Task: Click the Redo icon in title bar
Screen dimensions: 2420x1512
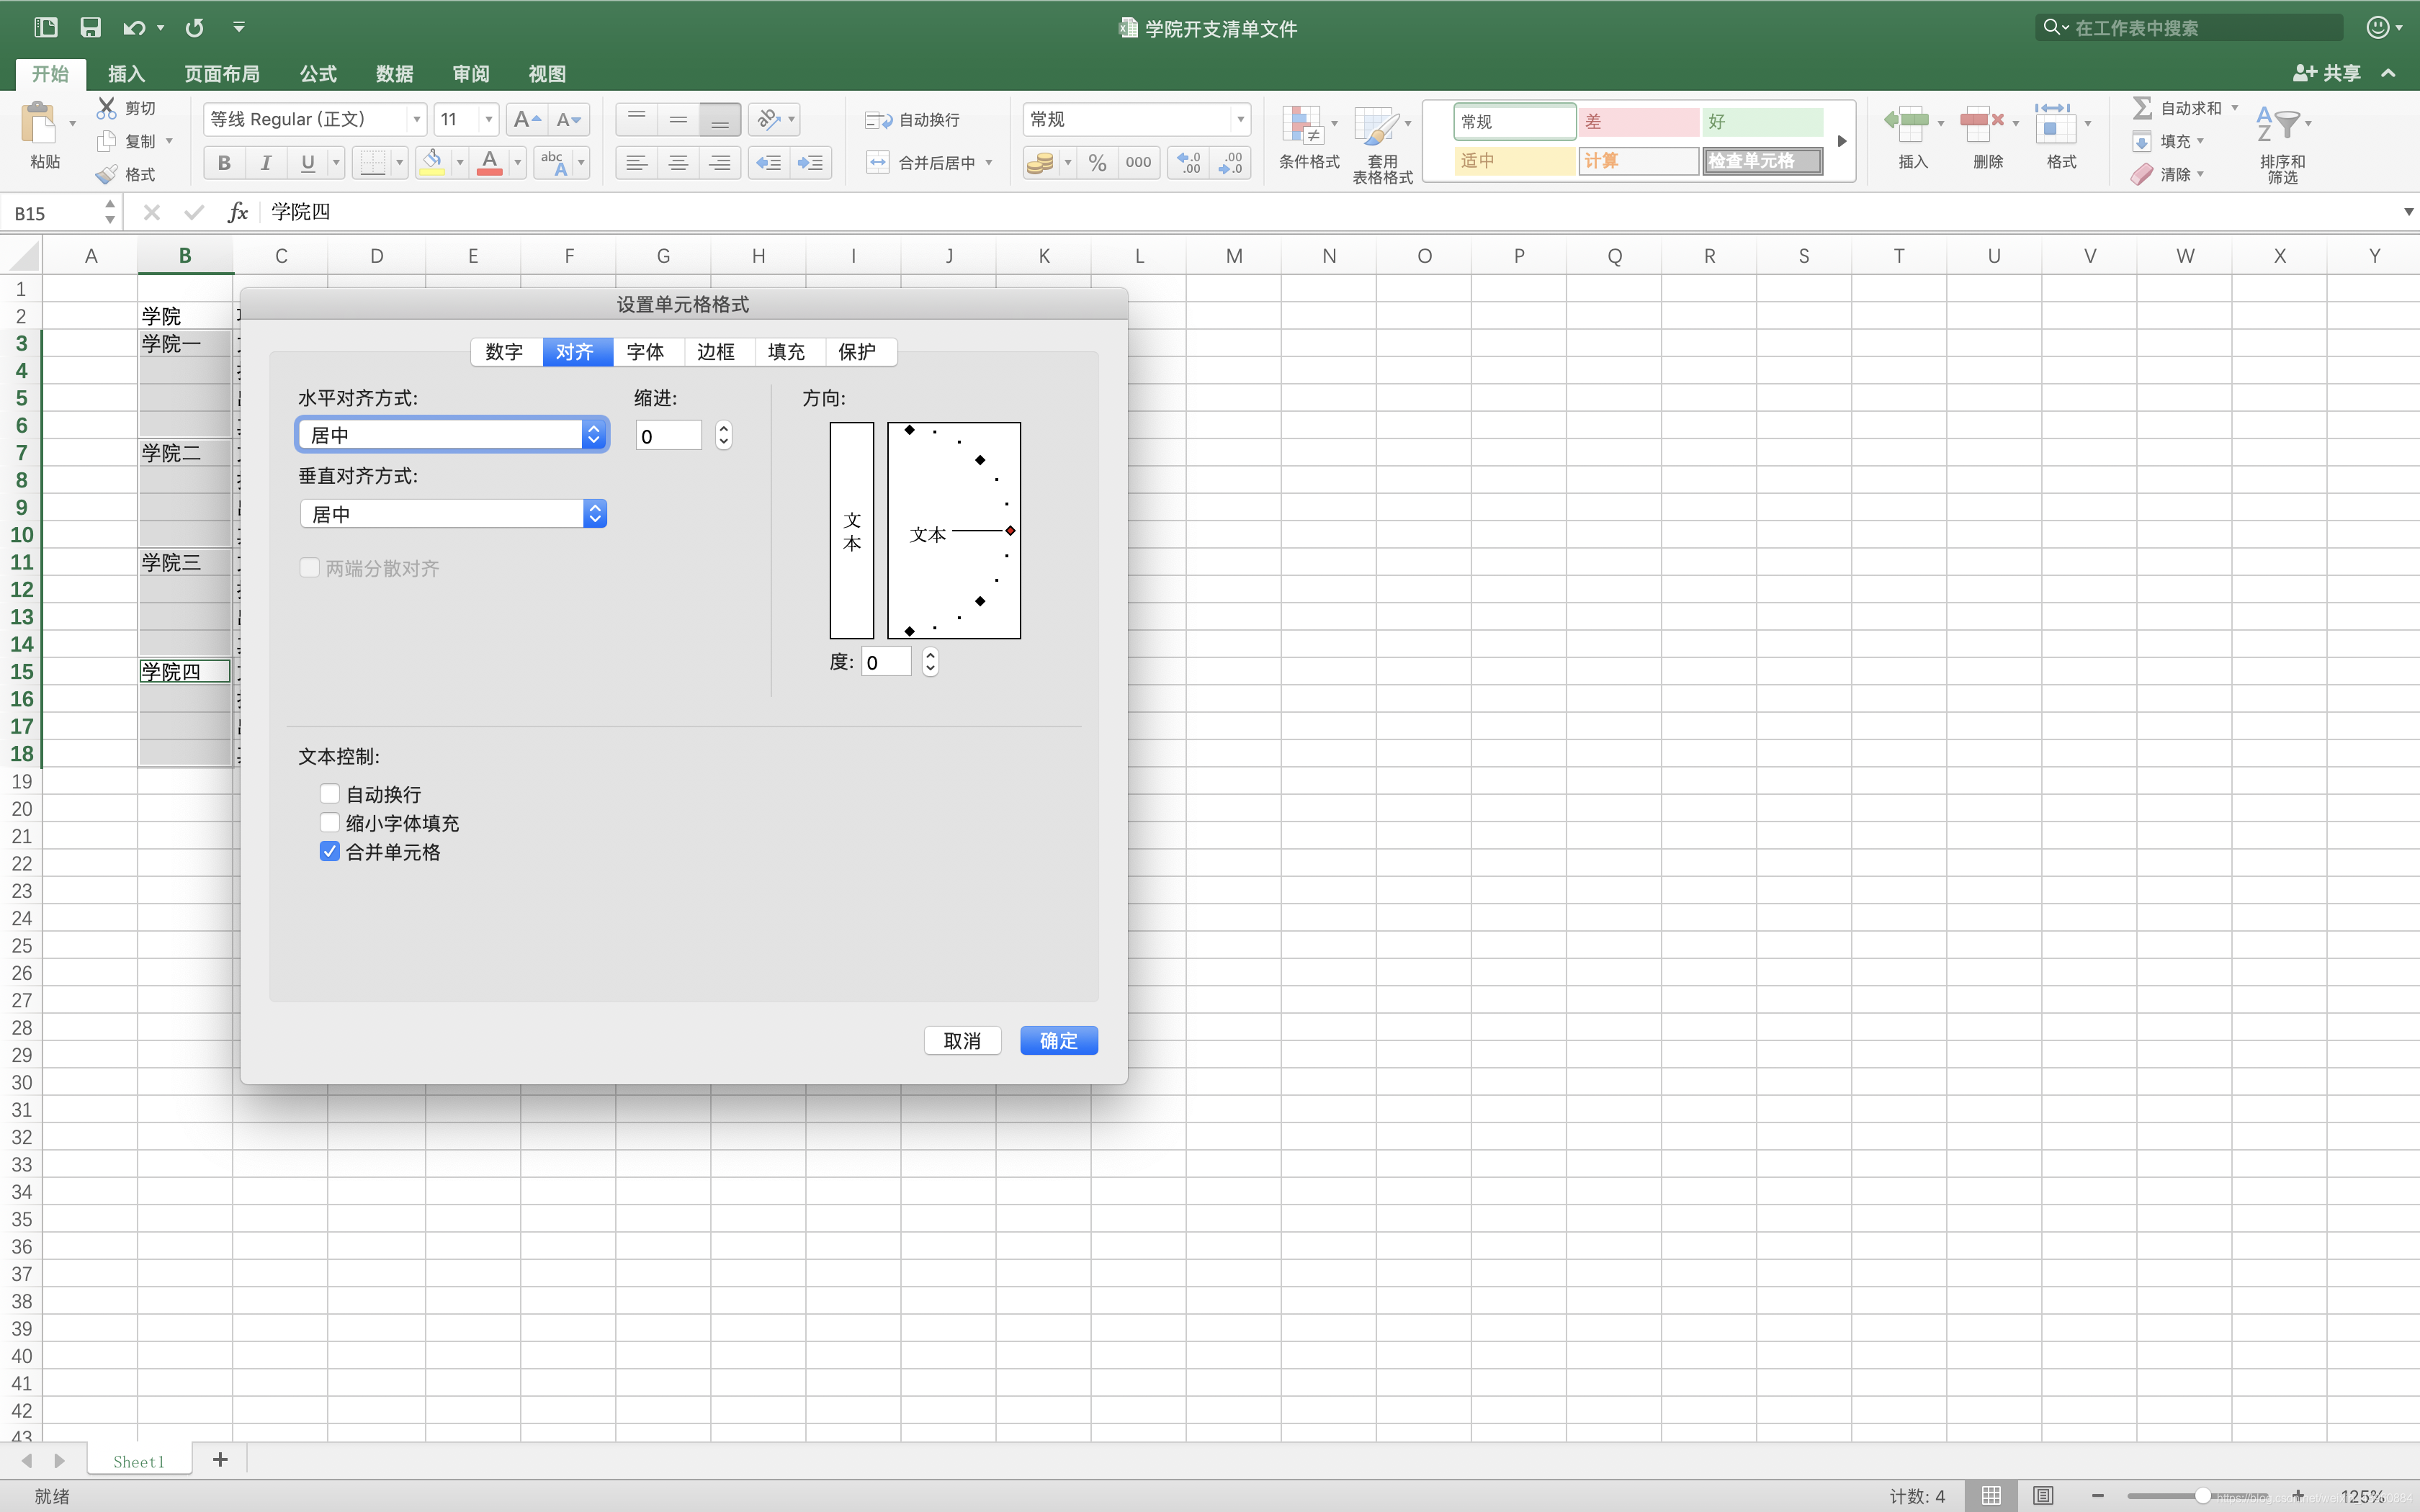Action: pyautogui.click(x=195, y=27)
